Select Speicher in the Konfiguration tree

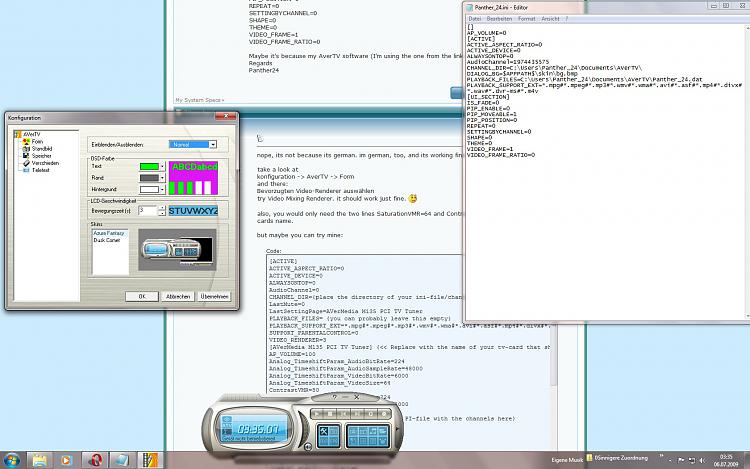click(x=41, y=156)
